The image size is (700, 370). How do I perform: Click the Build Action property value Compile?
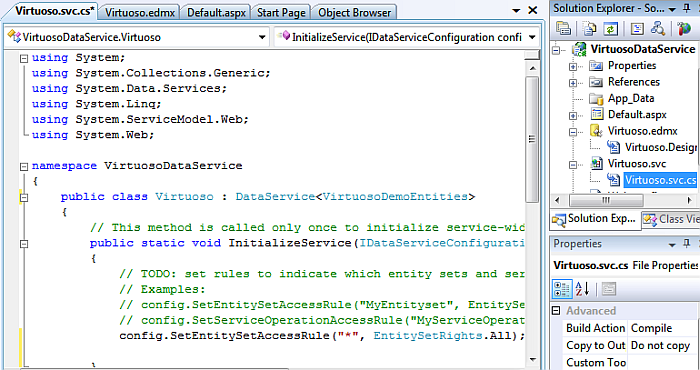coord(662,328)
